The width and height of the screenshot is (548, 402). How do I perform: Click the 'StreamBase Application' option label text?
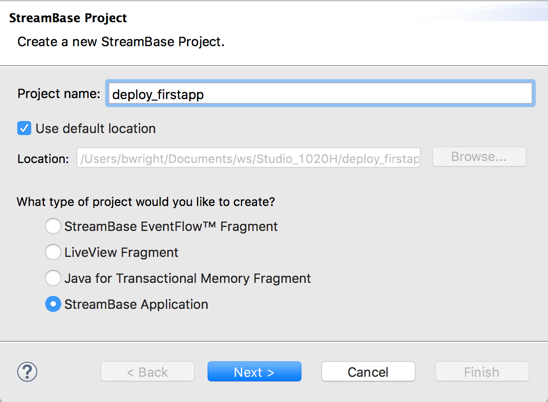coord(136,304)
